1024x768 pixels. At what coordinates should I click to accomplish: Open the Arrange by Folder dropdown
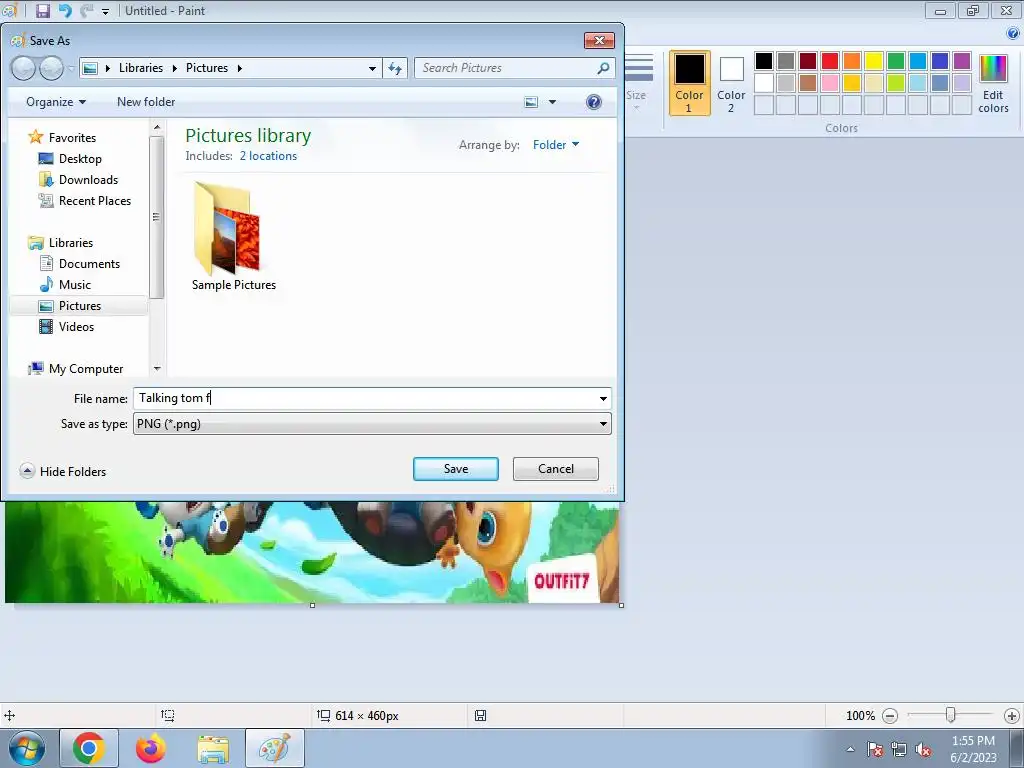556,145
